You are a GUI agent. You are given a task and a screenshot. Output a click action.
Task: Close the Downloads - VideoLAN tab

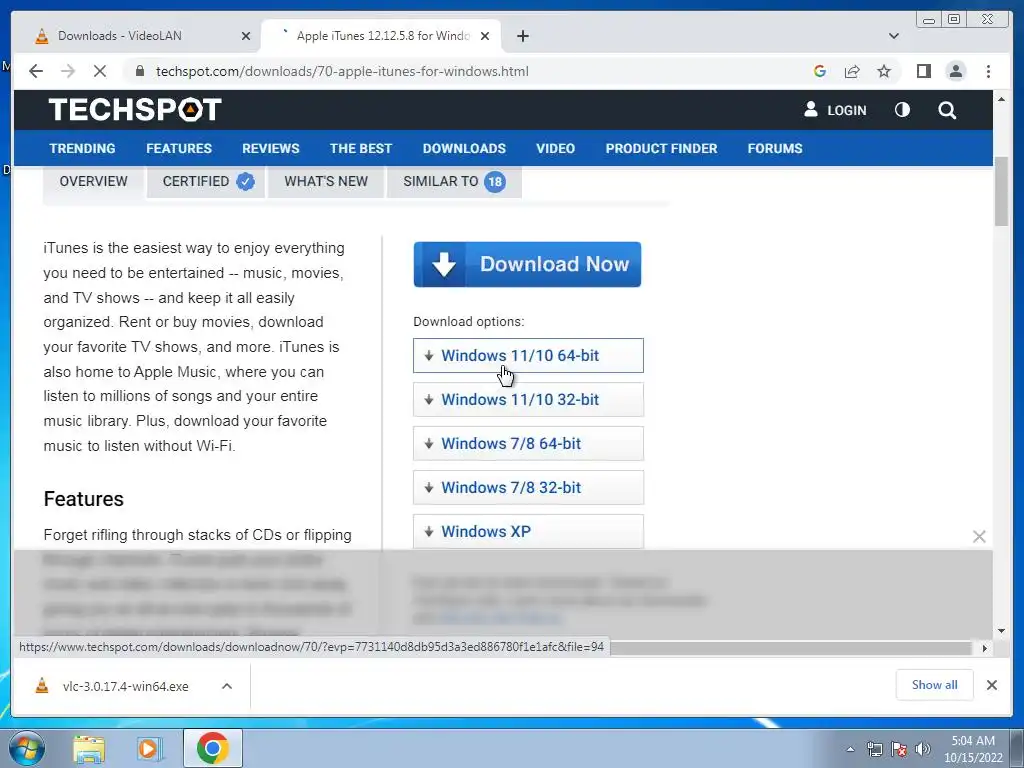coord(246,36)
